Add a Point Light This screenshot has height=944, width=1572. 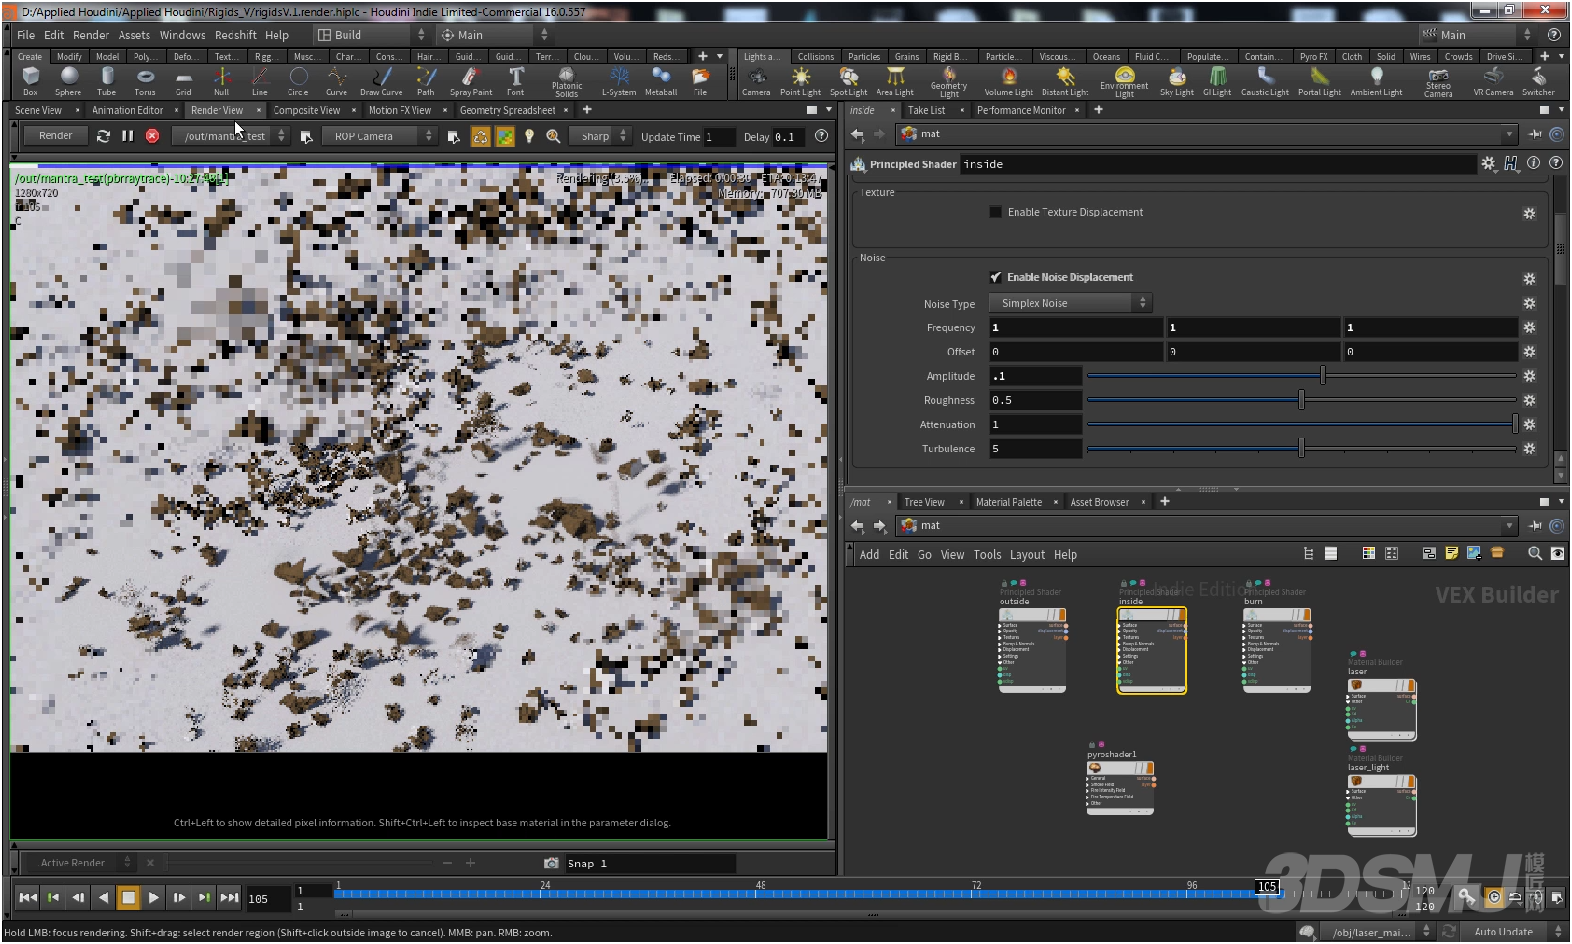tap(800, 81)
